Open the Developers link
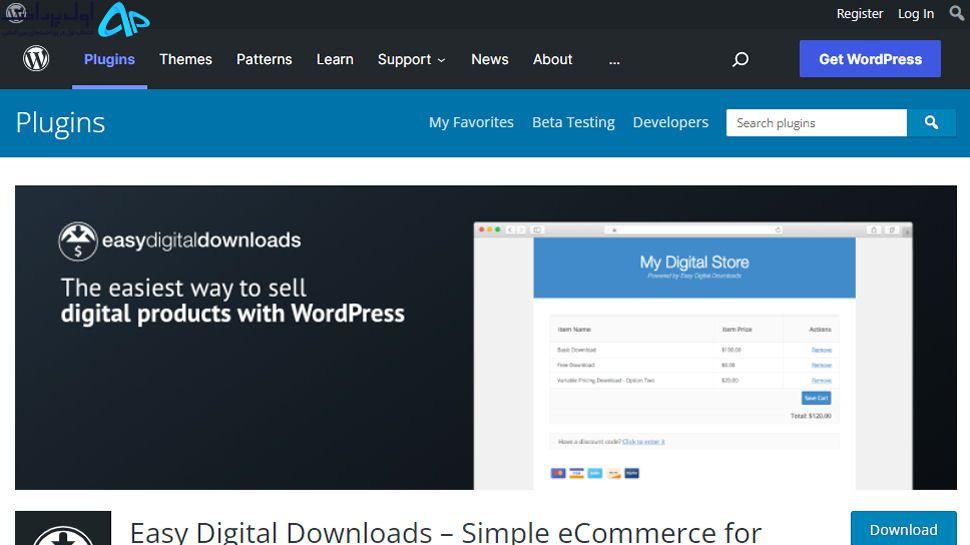970x545 pixels. [x=671, y=122]
